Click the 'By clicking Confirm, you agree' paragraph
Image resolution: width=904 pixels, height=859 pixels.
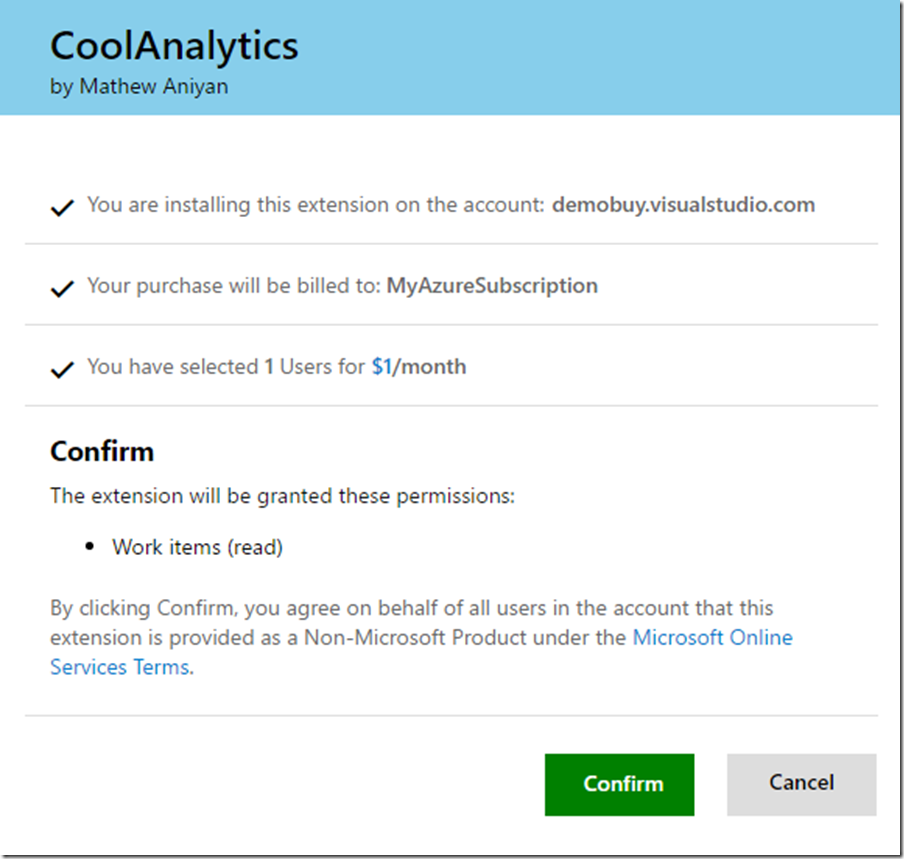coord(421,637)
